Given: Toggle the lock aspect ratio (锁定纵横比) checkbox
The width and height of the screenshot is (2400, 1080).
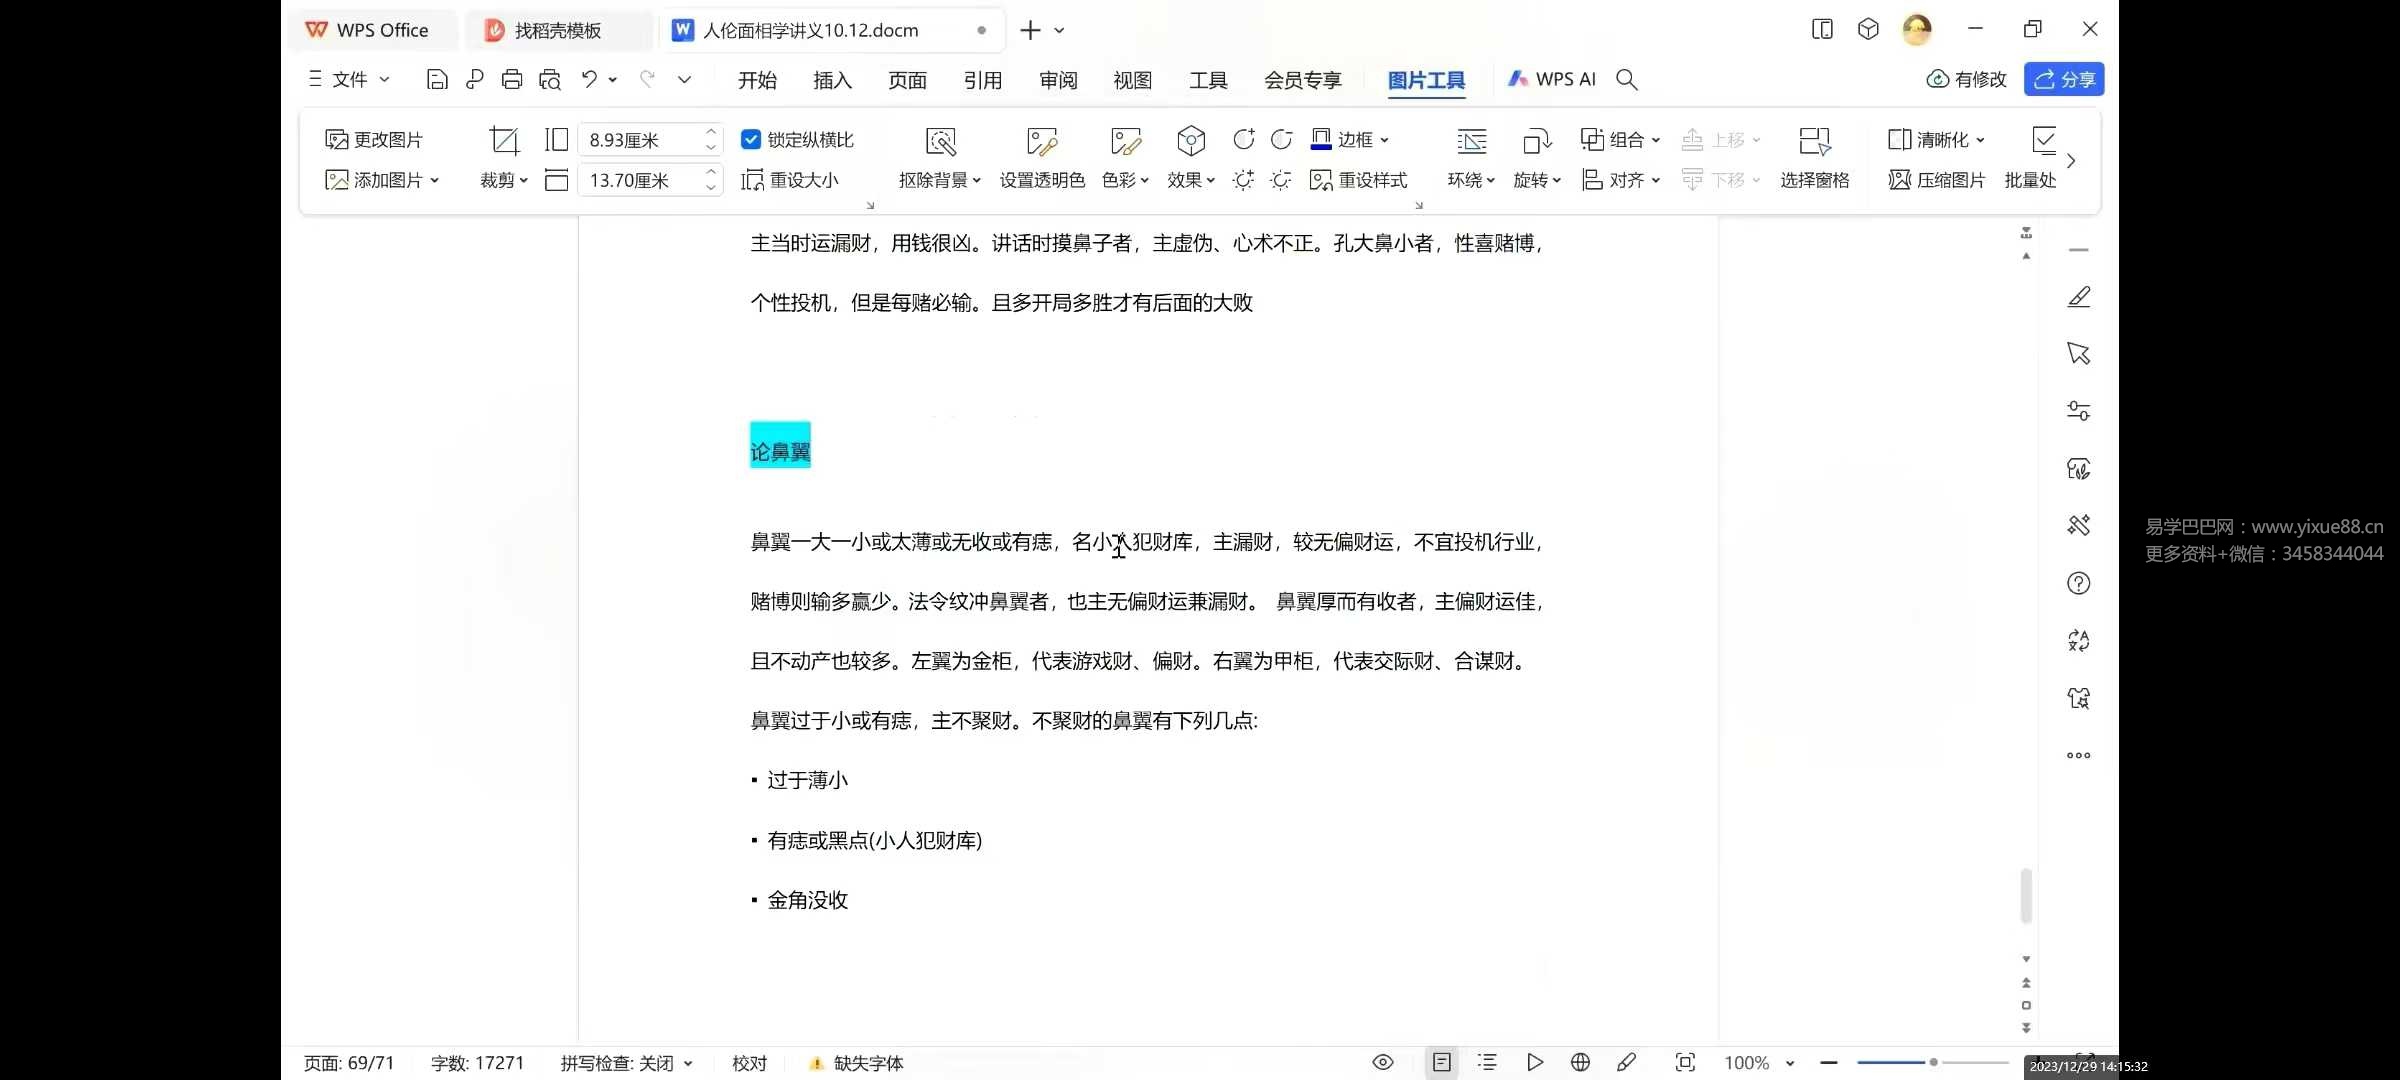Looking at the screenshot, I should [x=751, y=140].
